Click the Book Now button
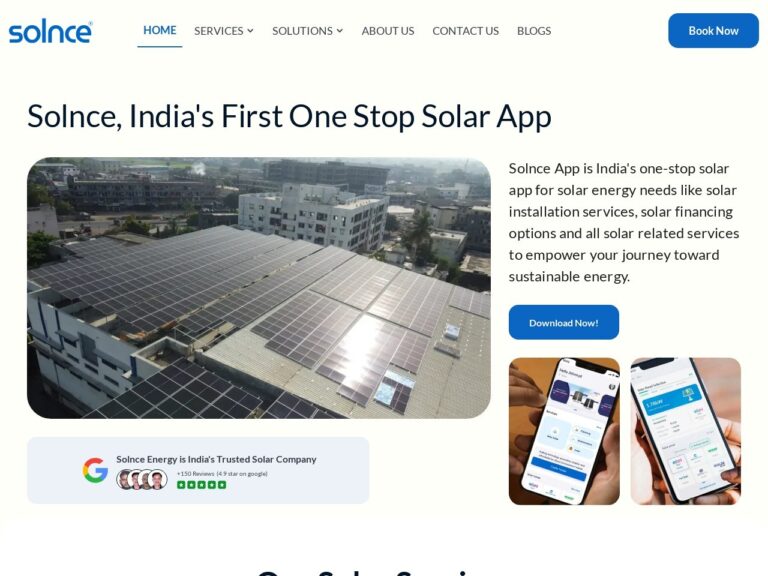Viewport: 768px width, 576px height. pos(713,30)
